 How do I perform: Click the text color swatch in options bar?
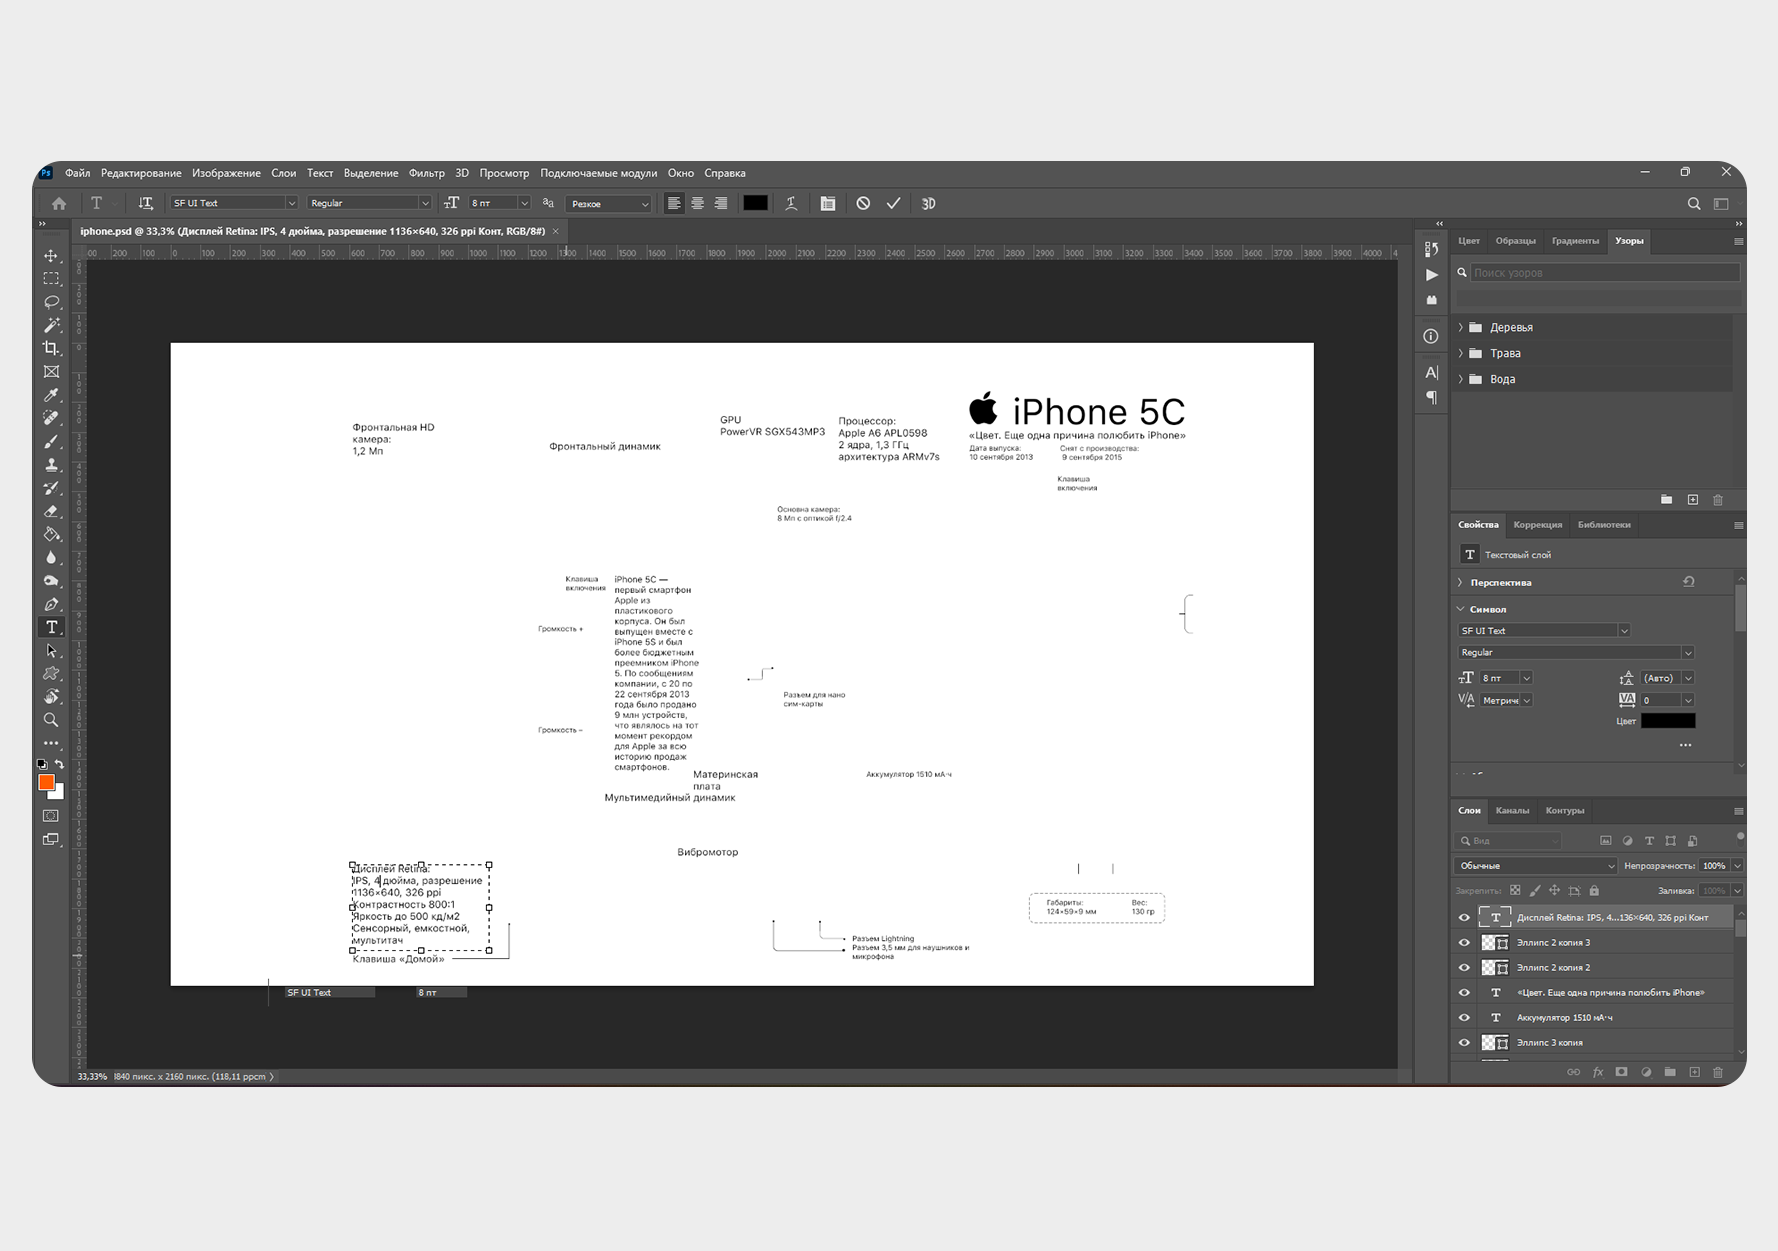click(755, 203)
